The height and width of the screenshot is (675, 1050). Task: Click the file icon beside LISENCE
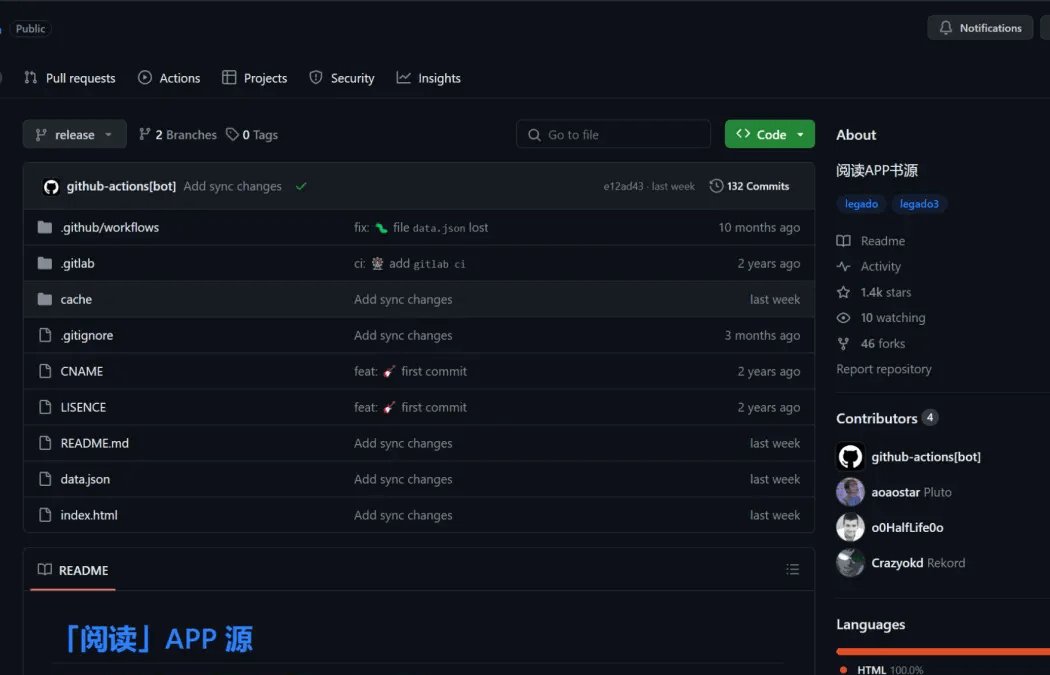pos(45,407)
